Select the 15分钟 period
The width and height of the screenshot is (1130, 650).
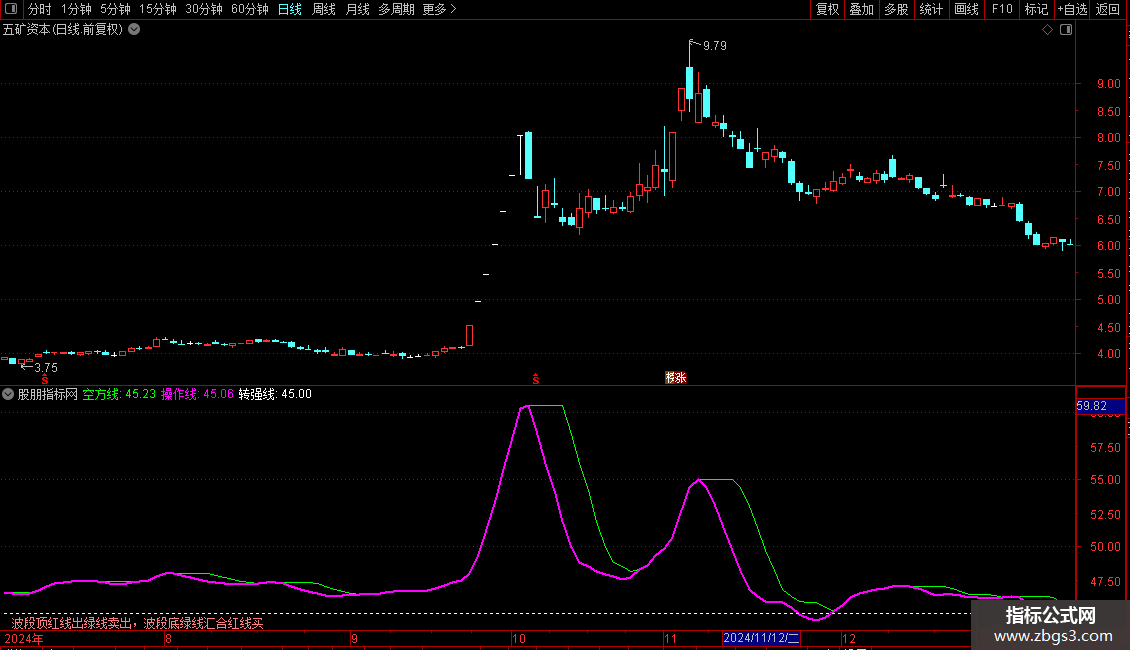click(158, 9)
